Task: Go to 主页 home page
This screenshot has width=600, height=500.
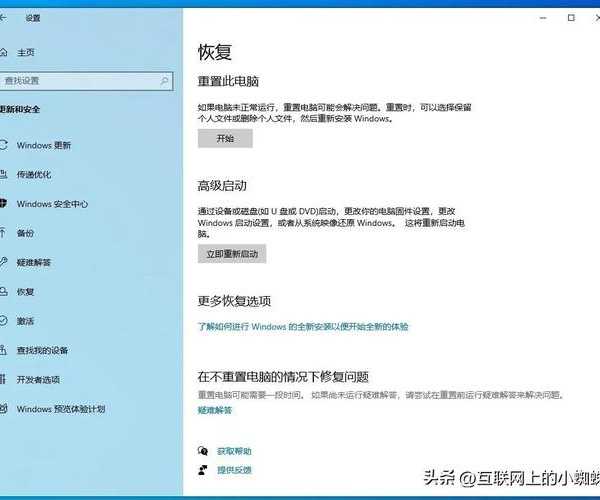Action: (26, 52)
